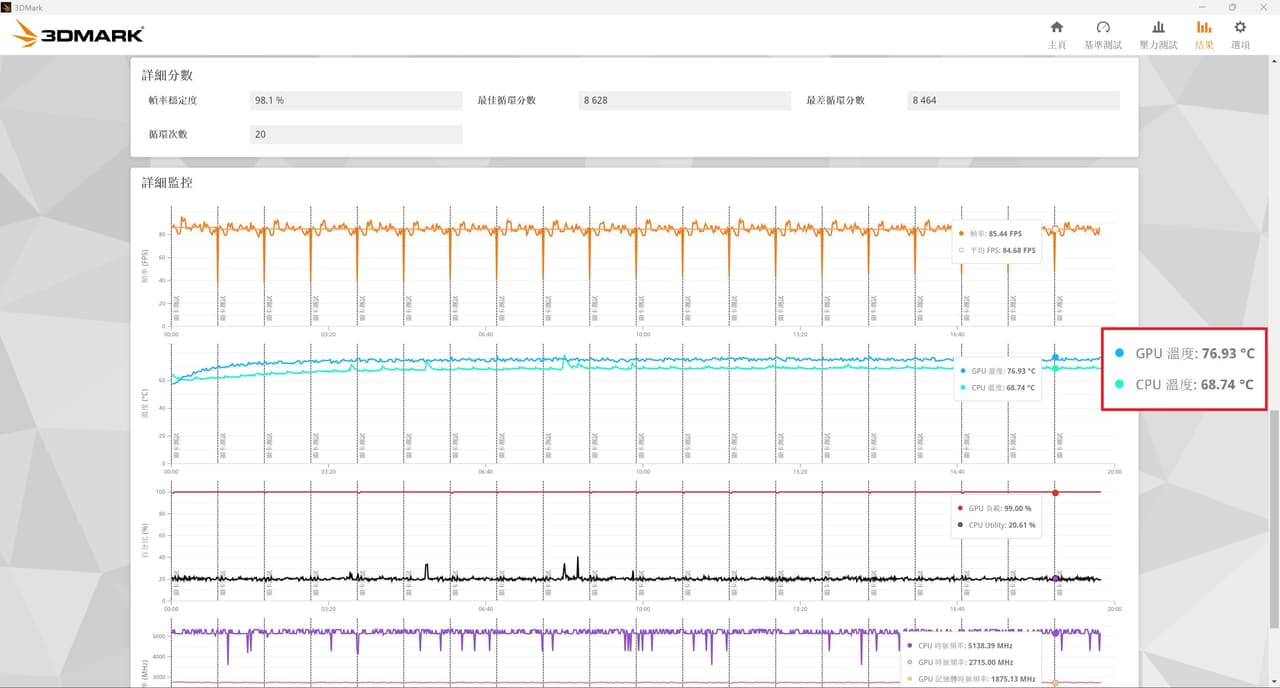This screenshot has height=688, width=1280.
Task: Click the CPU clock frequency legend dot
Action: [910, 646]
